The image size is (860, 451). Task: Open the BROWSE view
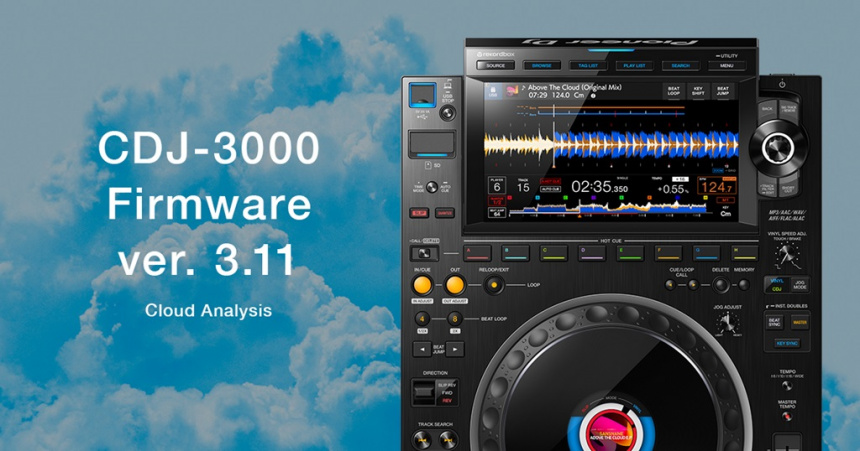(541, 65)
